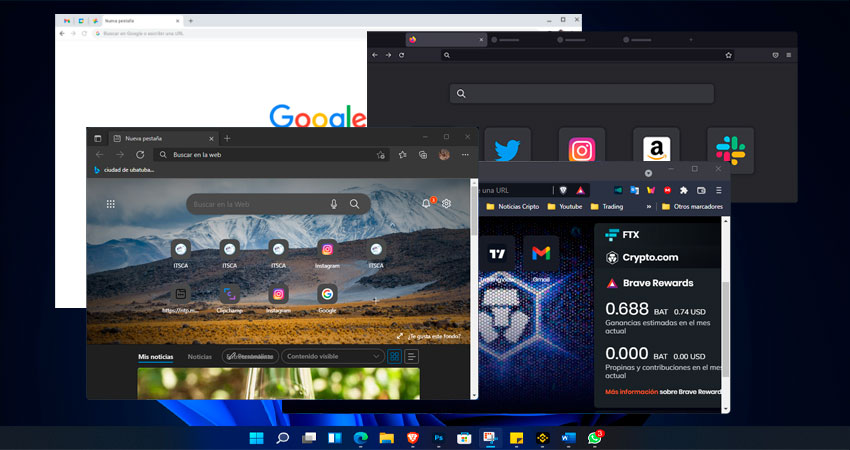
Task: Expand the 'Contenido visible' dropdown
Action: point(332,356)
